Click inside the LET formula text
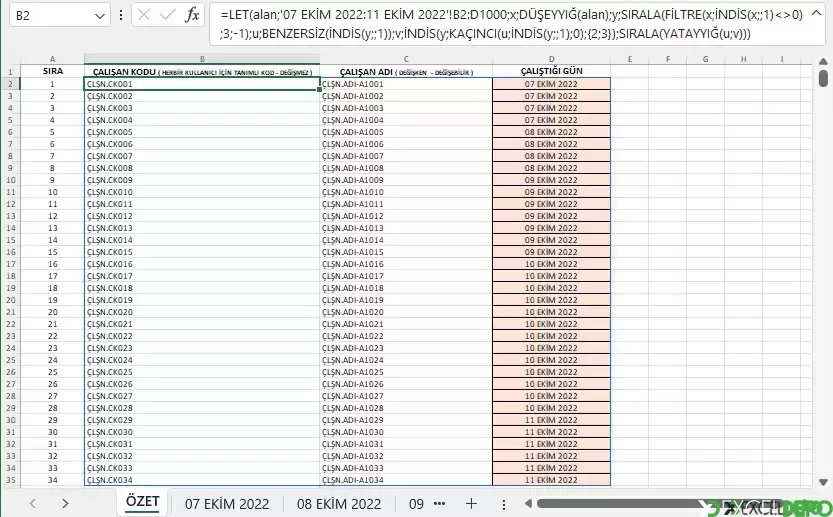833x517 pixels. tap(511, 24)
